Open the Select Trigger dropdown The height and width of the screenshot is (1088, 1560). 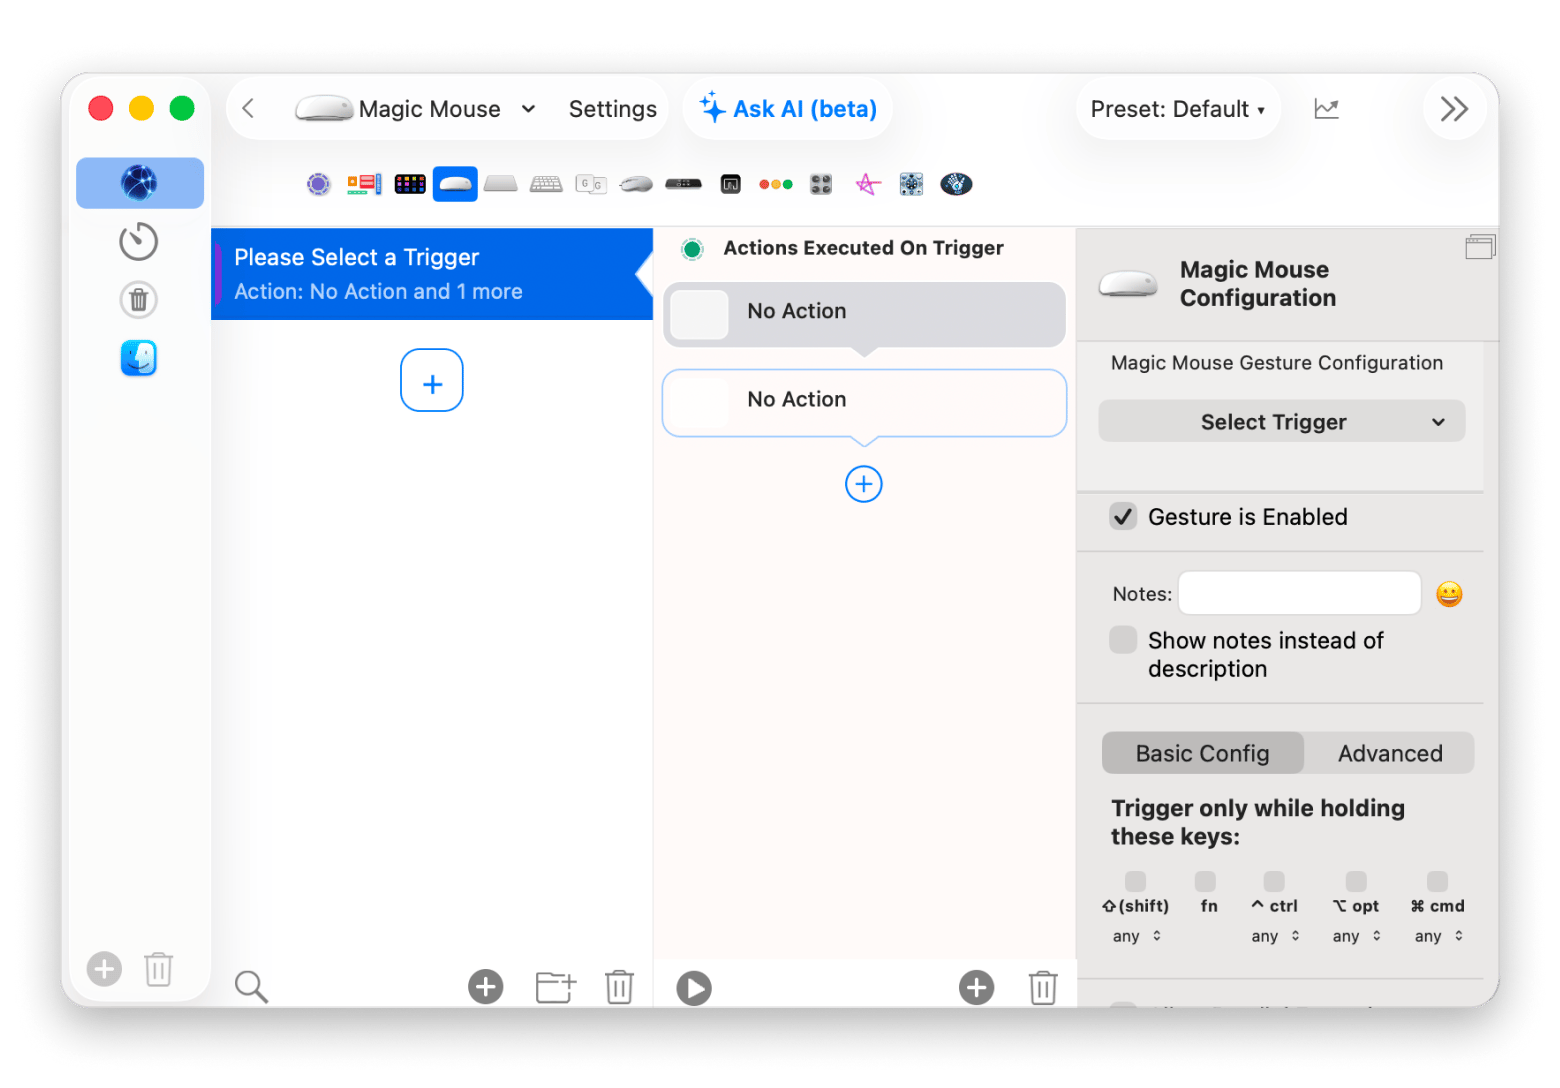(x=1282, y=422)
